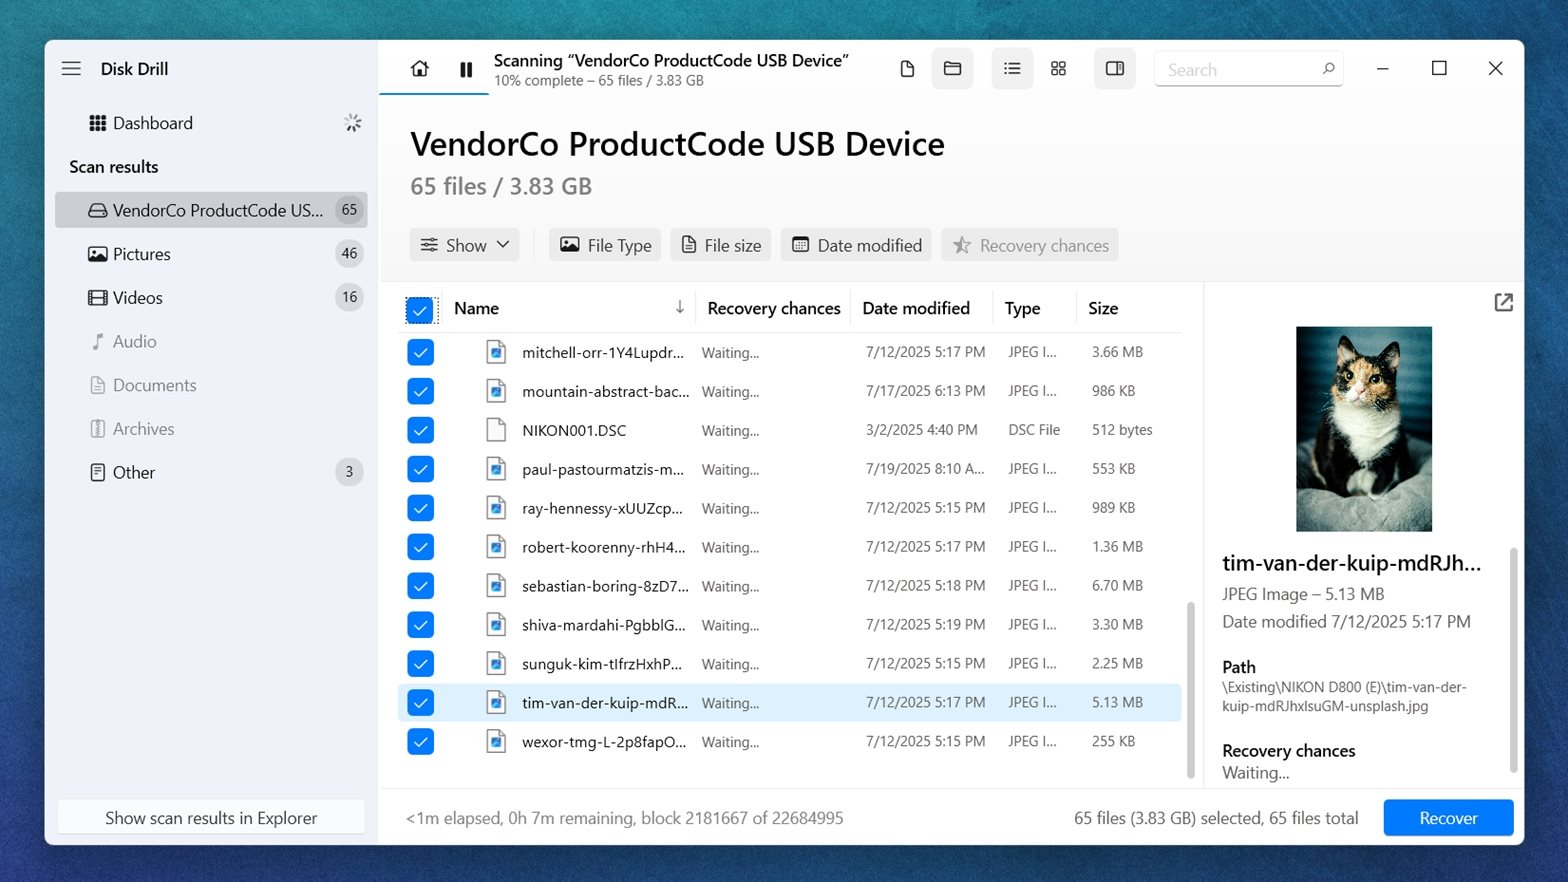Screen dimensions: 1568x882
Task: Toggle the select-all checkbox in header
Action: click(x=421, y=310)
